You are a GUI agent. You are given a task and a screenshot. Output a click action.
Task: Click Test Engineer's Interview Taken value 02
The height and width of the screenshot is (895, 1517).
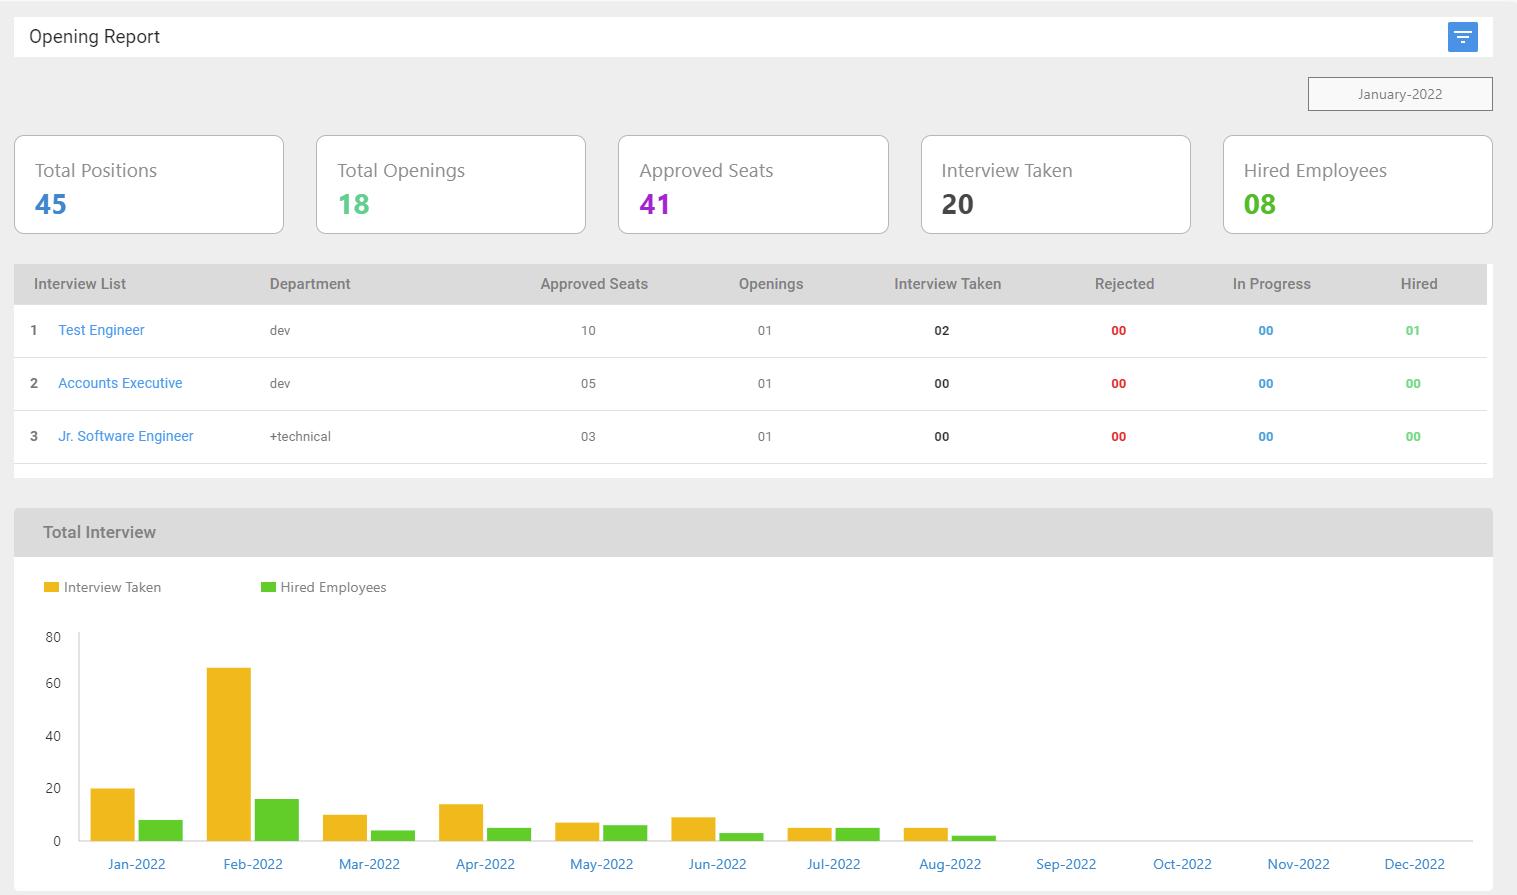942,331
